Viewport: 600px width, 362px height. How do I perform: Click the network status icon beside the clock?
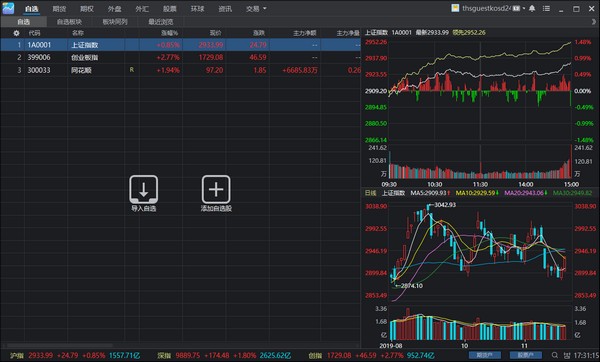coord(567,355)
